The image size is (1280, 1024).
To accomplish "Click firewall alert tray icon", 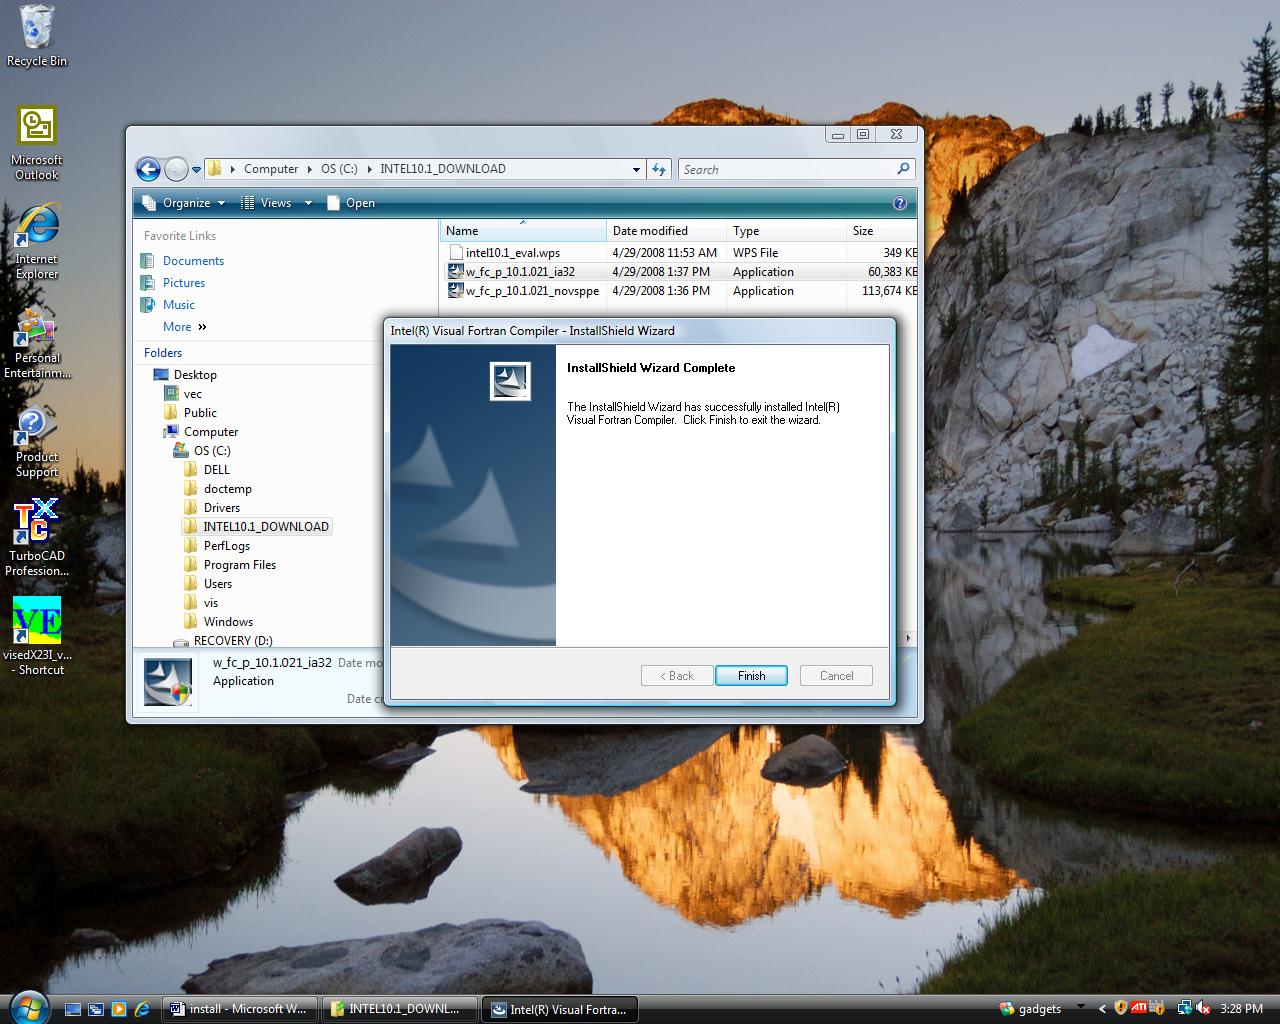I will (x=1157, y=1009).
